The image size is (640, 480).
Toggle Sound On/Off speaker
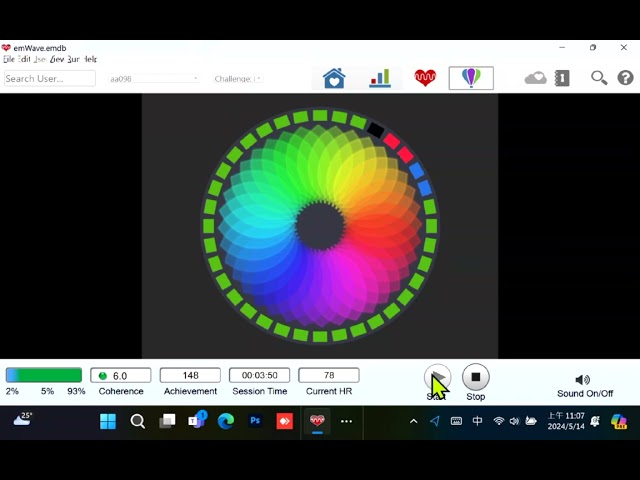click(582, 380)
